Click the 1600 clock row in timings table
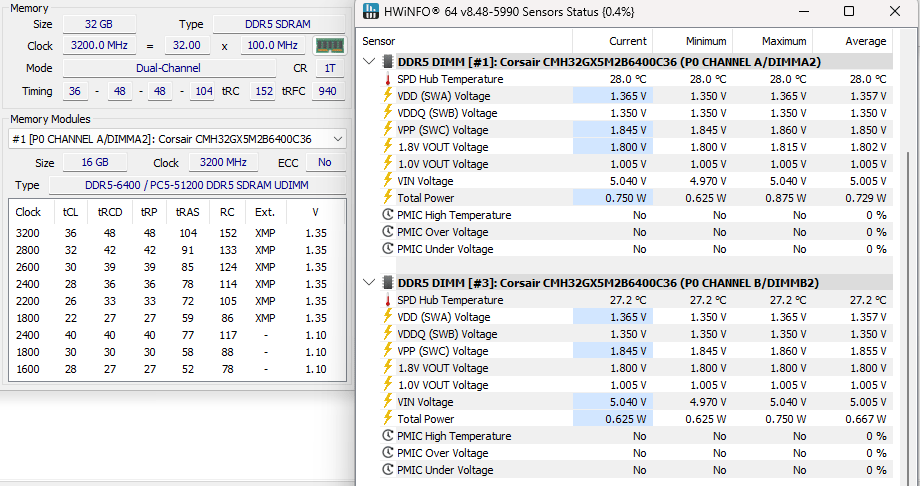Viewport: 920px width, 486px height. (177, 369)
